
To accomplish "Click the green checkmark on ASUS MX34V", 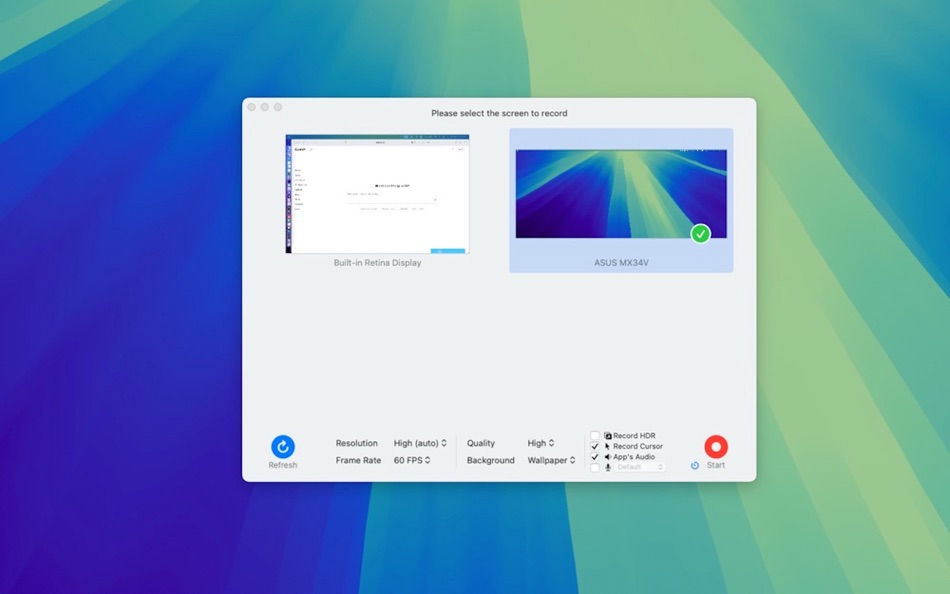I will click(x=701, y=233).
